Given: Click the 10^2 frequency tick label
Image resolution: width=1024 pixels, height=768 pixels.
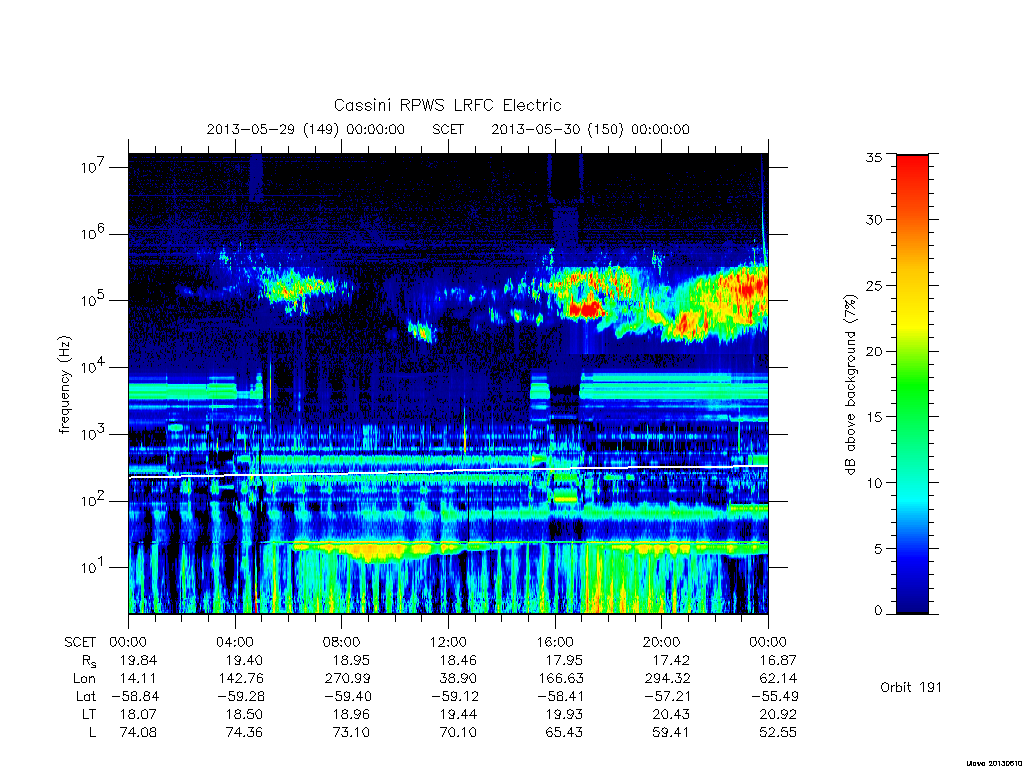Looking at the screenshot, I should 93,500.
